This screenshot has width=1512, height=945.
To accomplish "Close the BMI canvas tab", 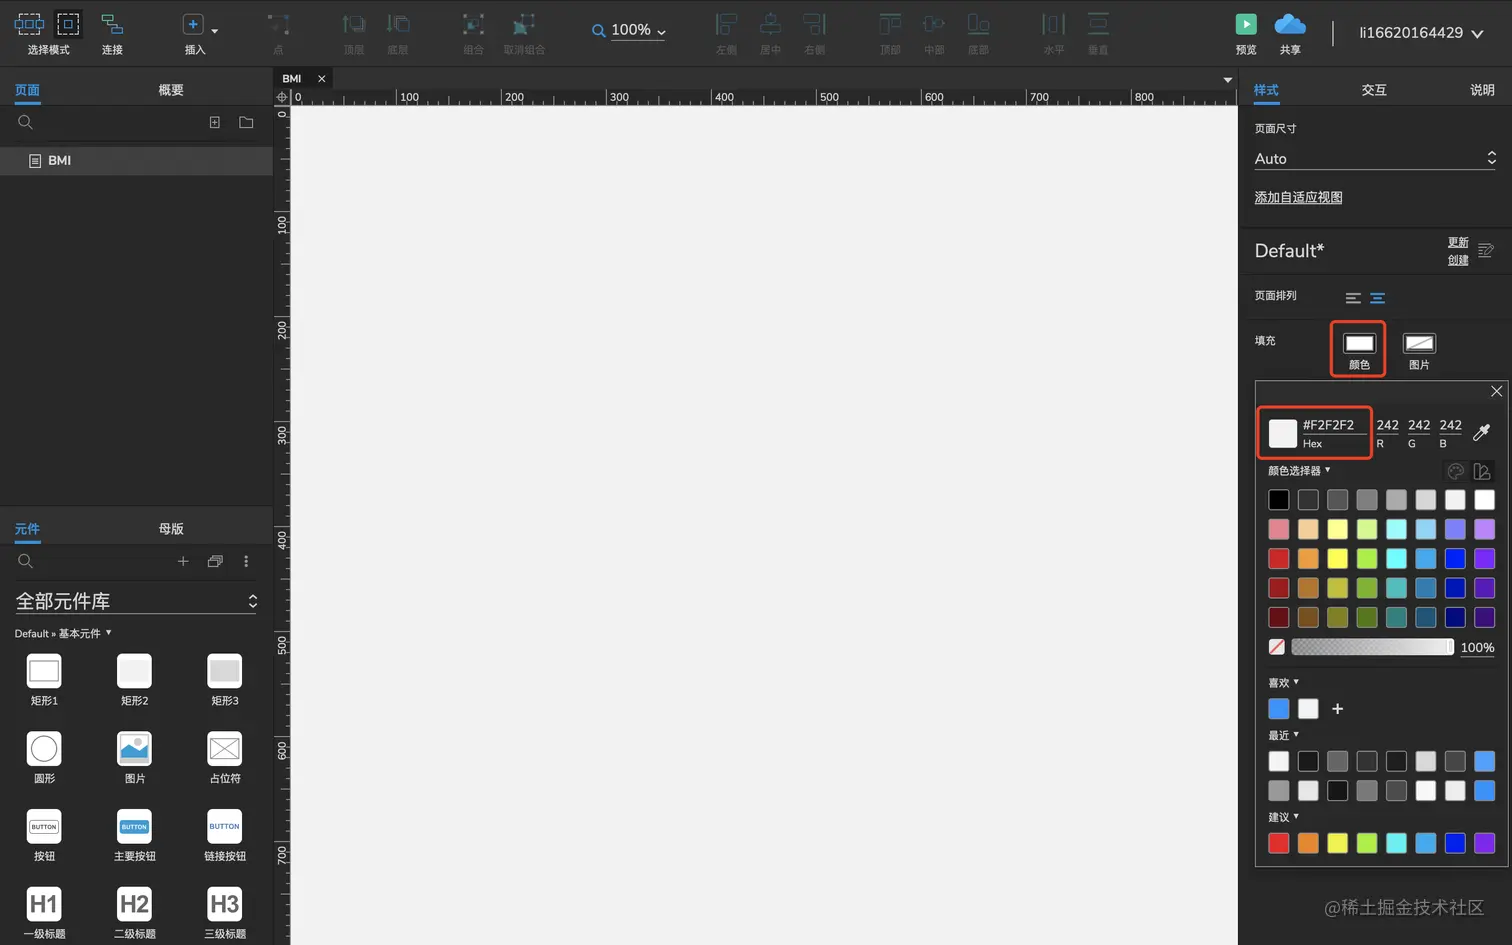I will tap(321, 78).
